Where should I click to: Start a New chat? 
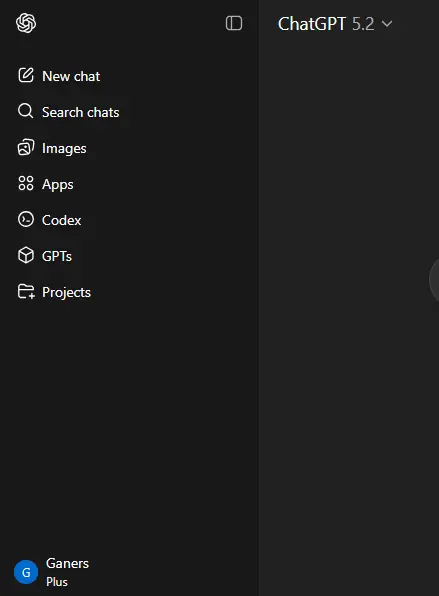[x=71, y=76]
